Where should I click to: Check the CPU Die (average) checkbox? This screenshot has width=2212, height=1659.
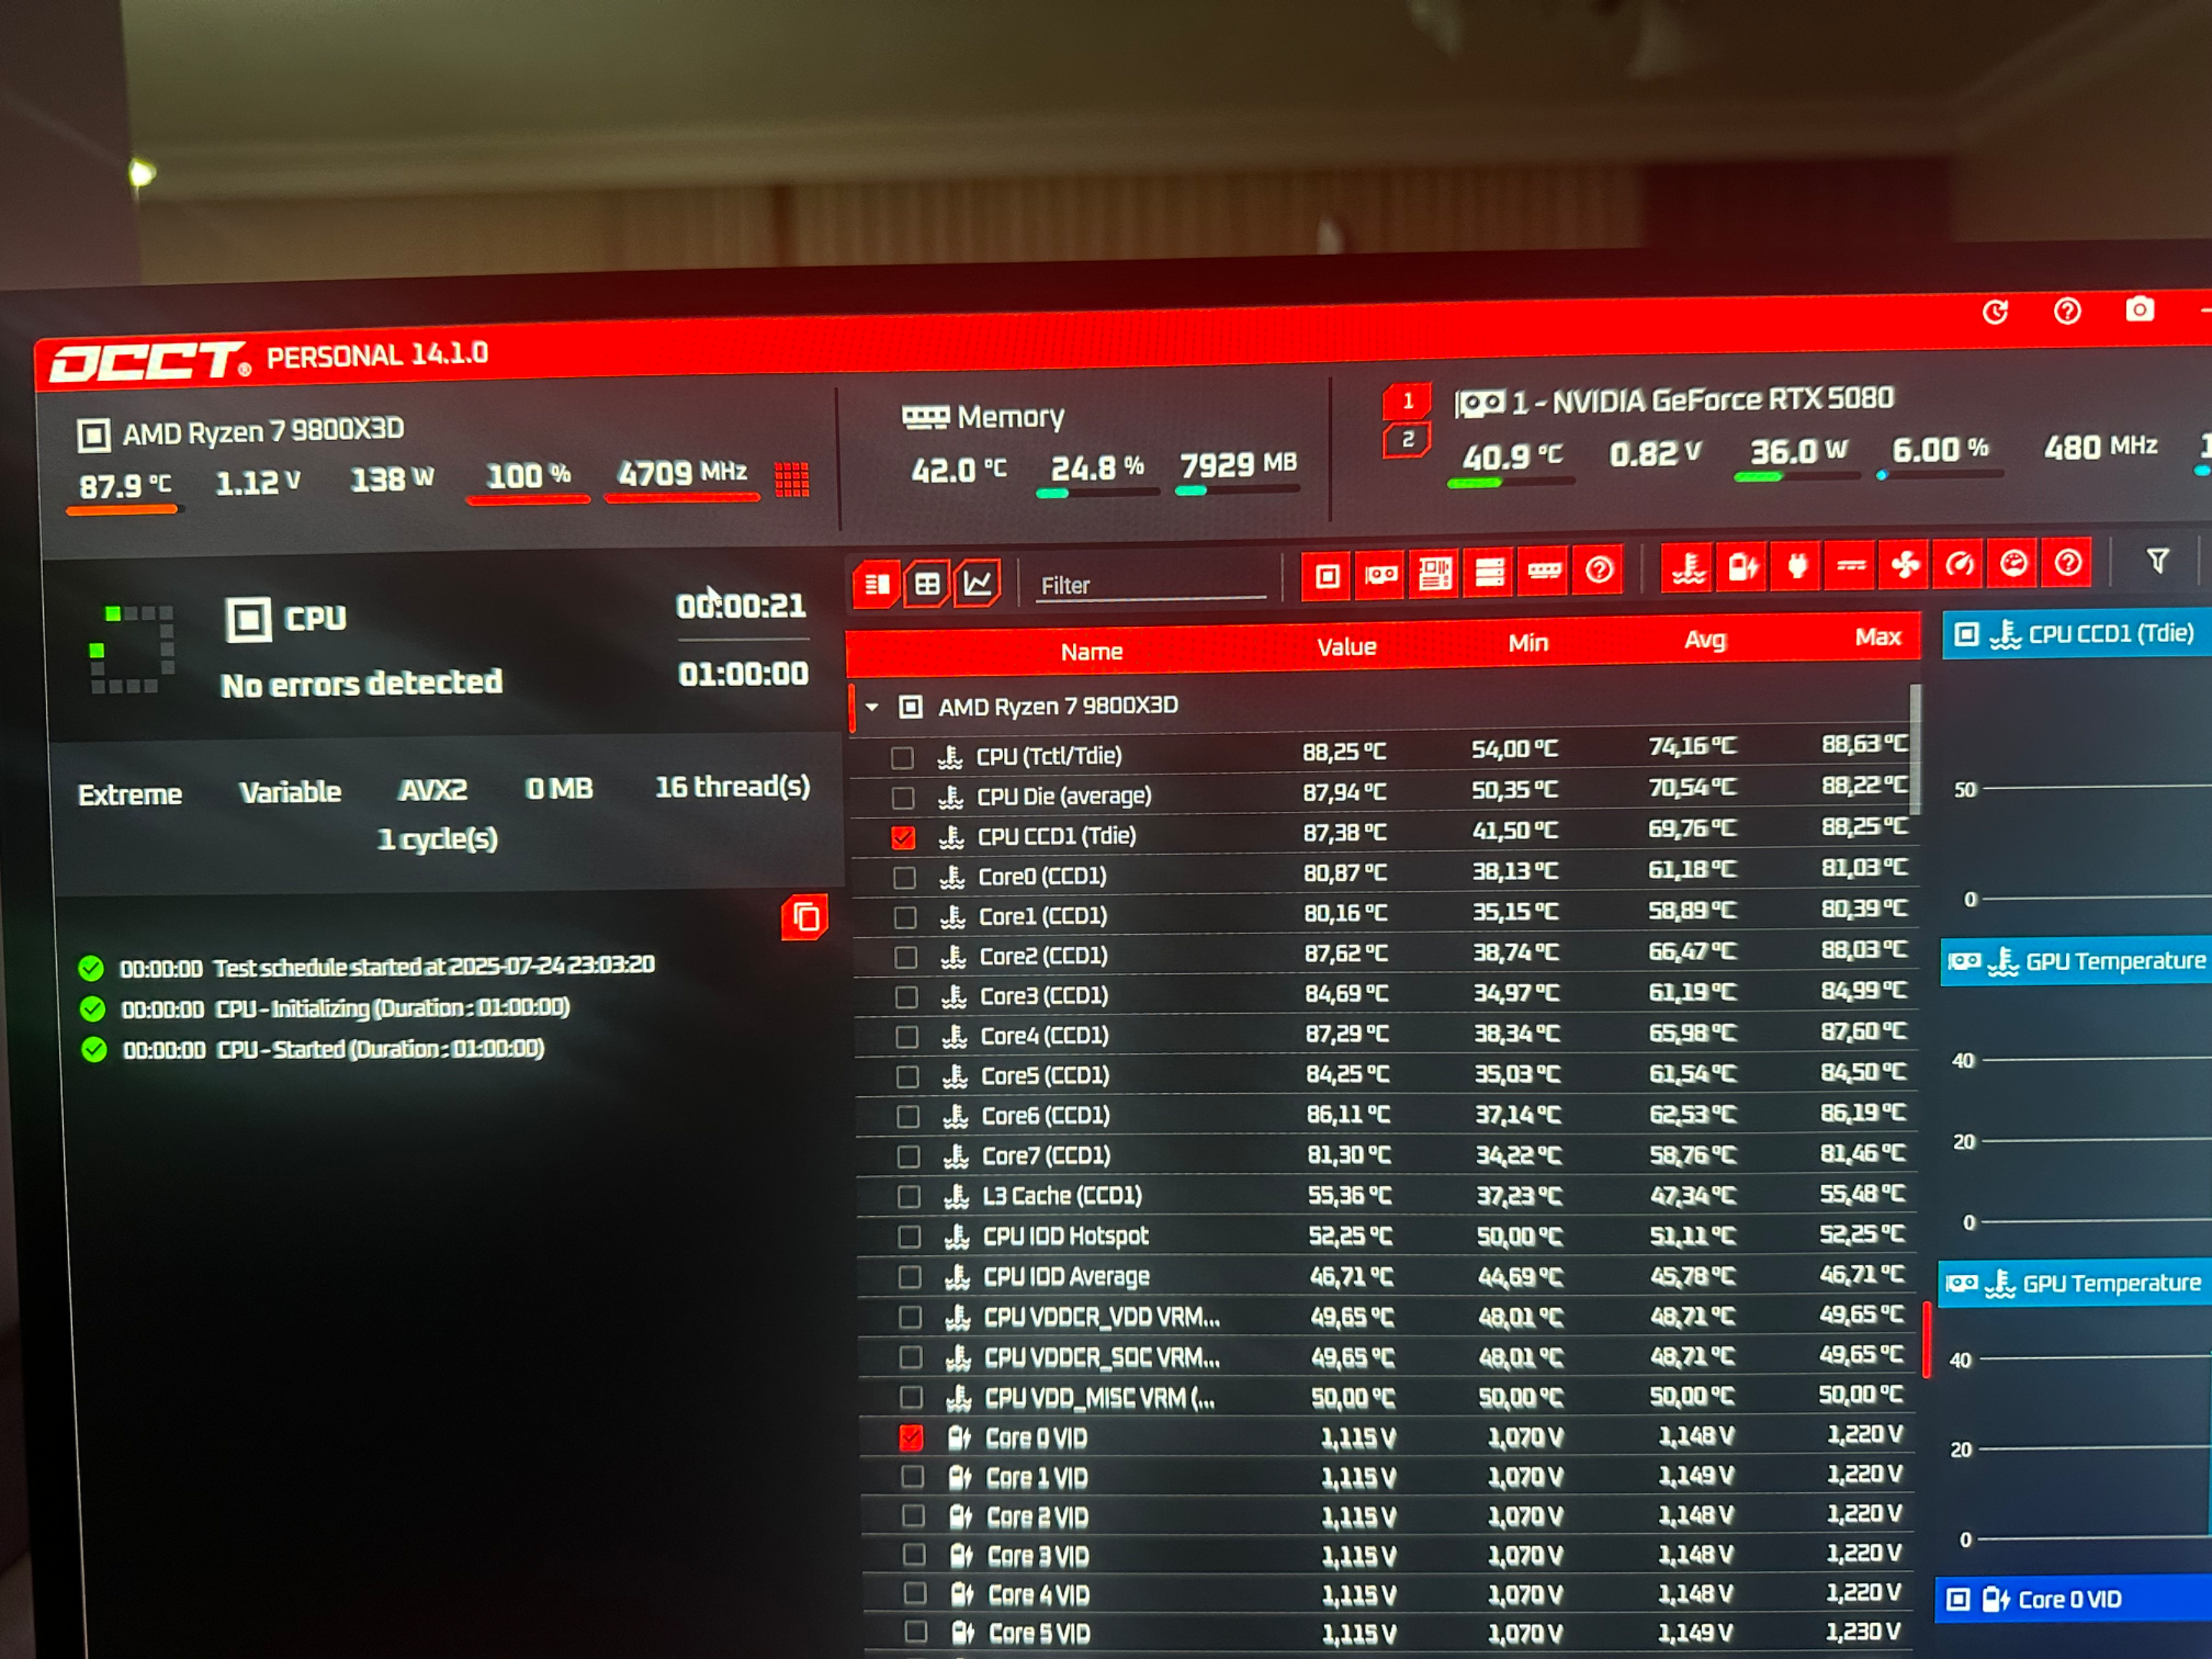pos(903,797)
